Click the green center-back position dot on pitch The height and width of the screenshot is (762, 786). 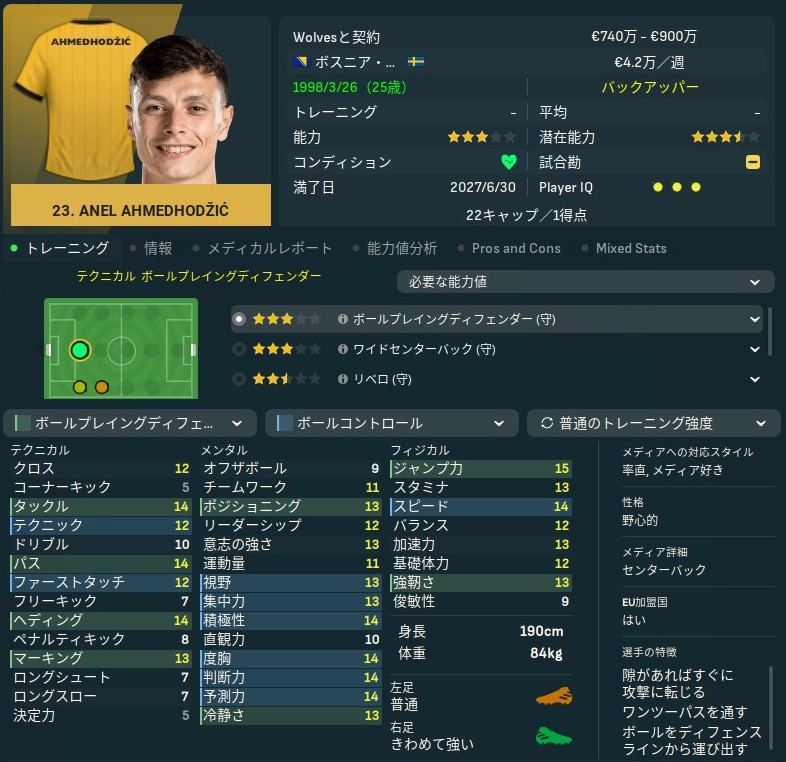click(80, 350)
